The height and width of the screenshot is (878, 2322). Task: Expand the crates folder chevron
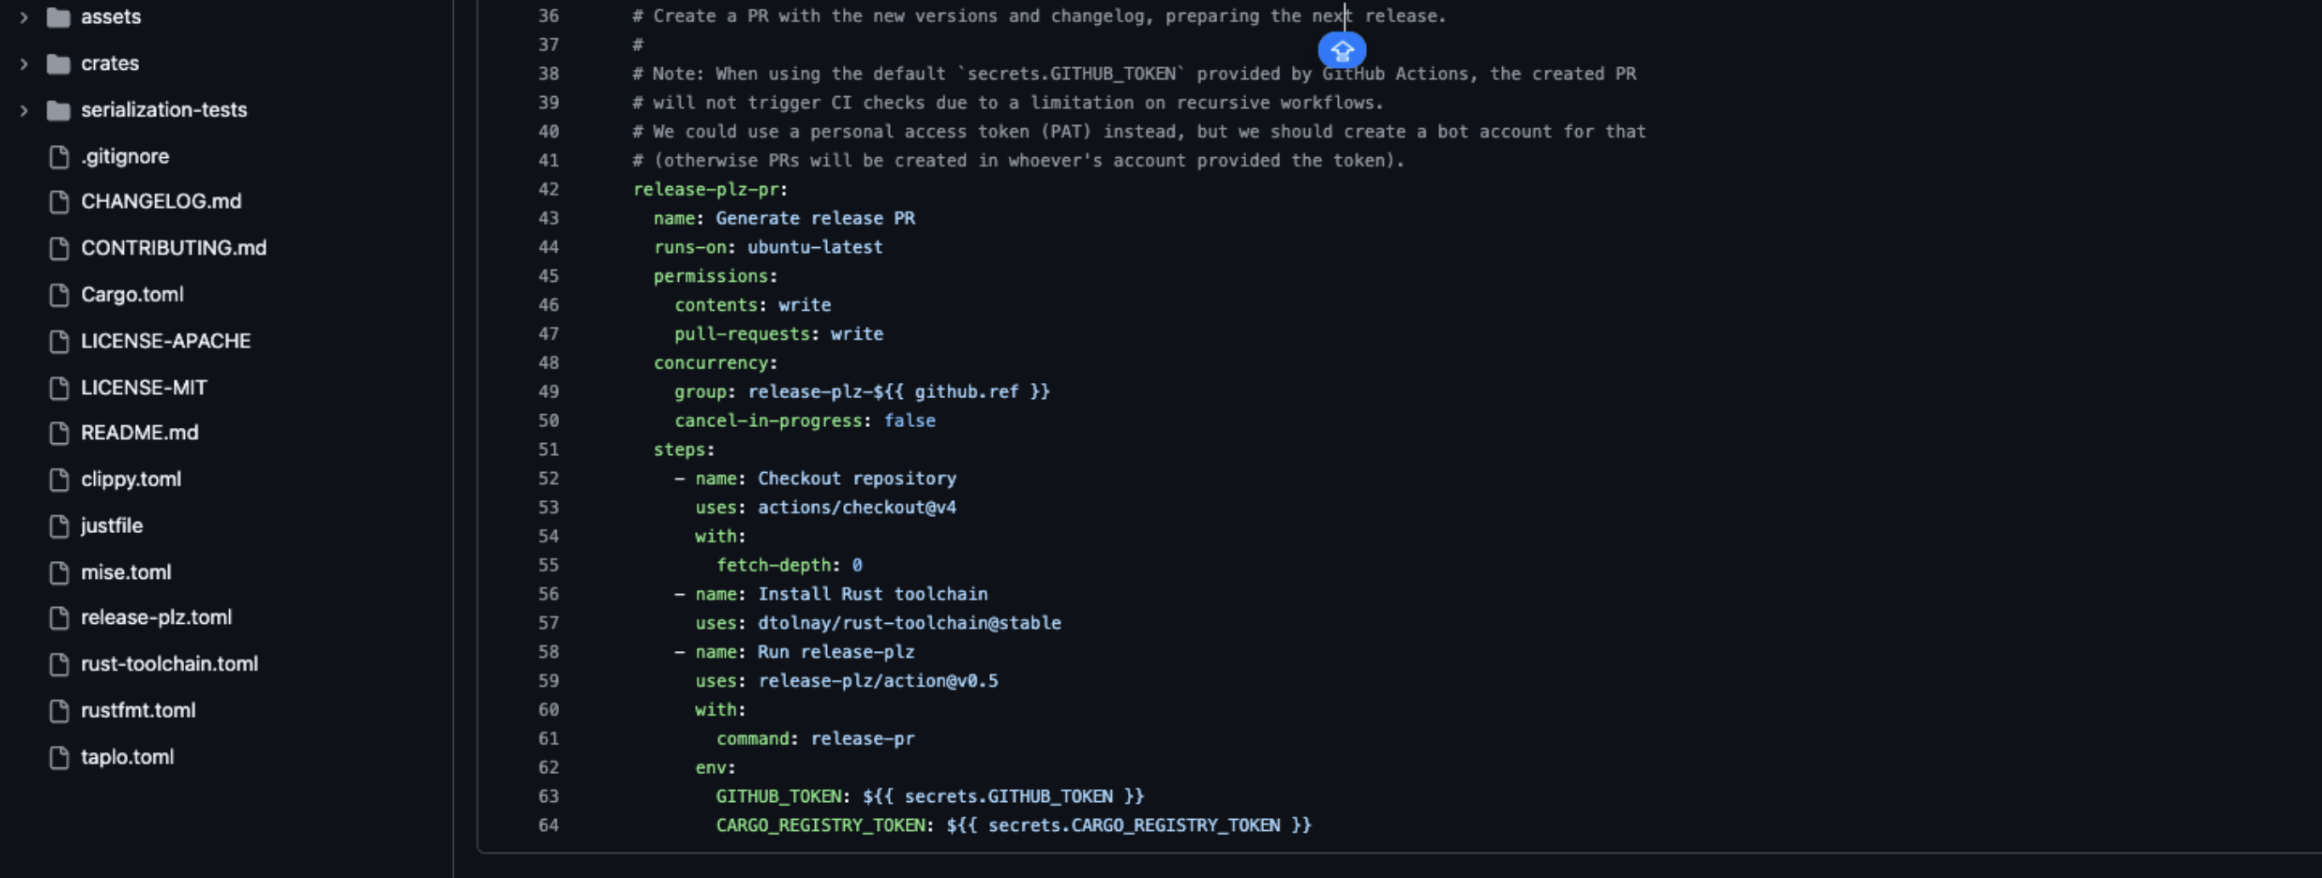tap(24, 64)
